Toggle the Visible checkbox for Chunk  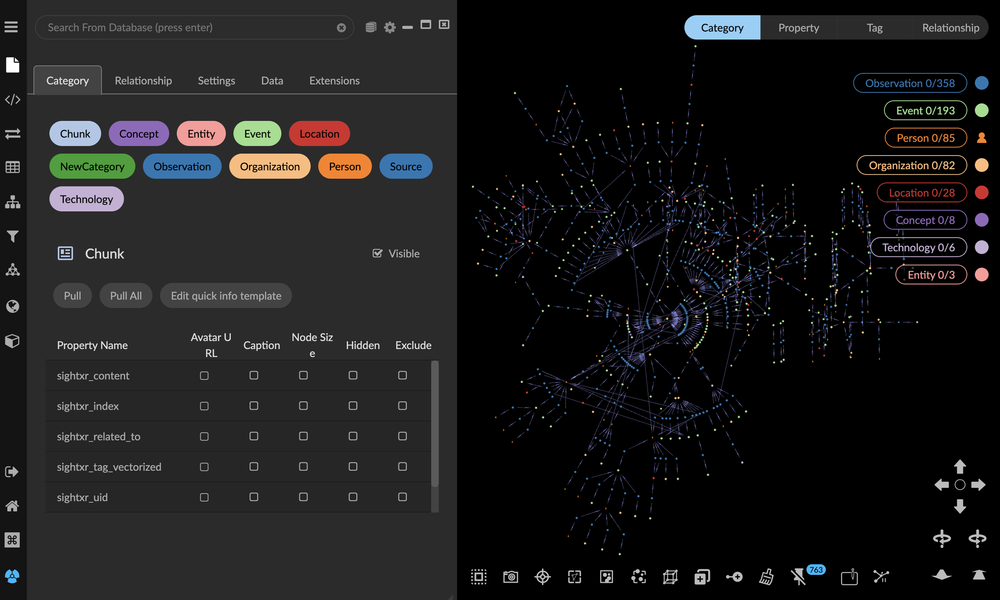tap(375, 253)
